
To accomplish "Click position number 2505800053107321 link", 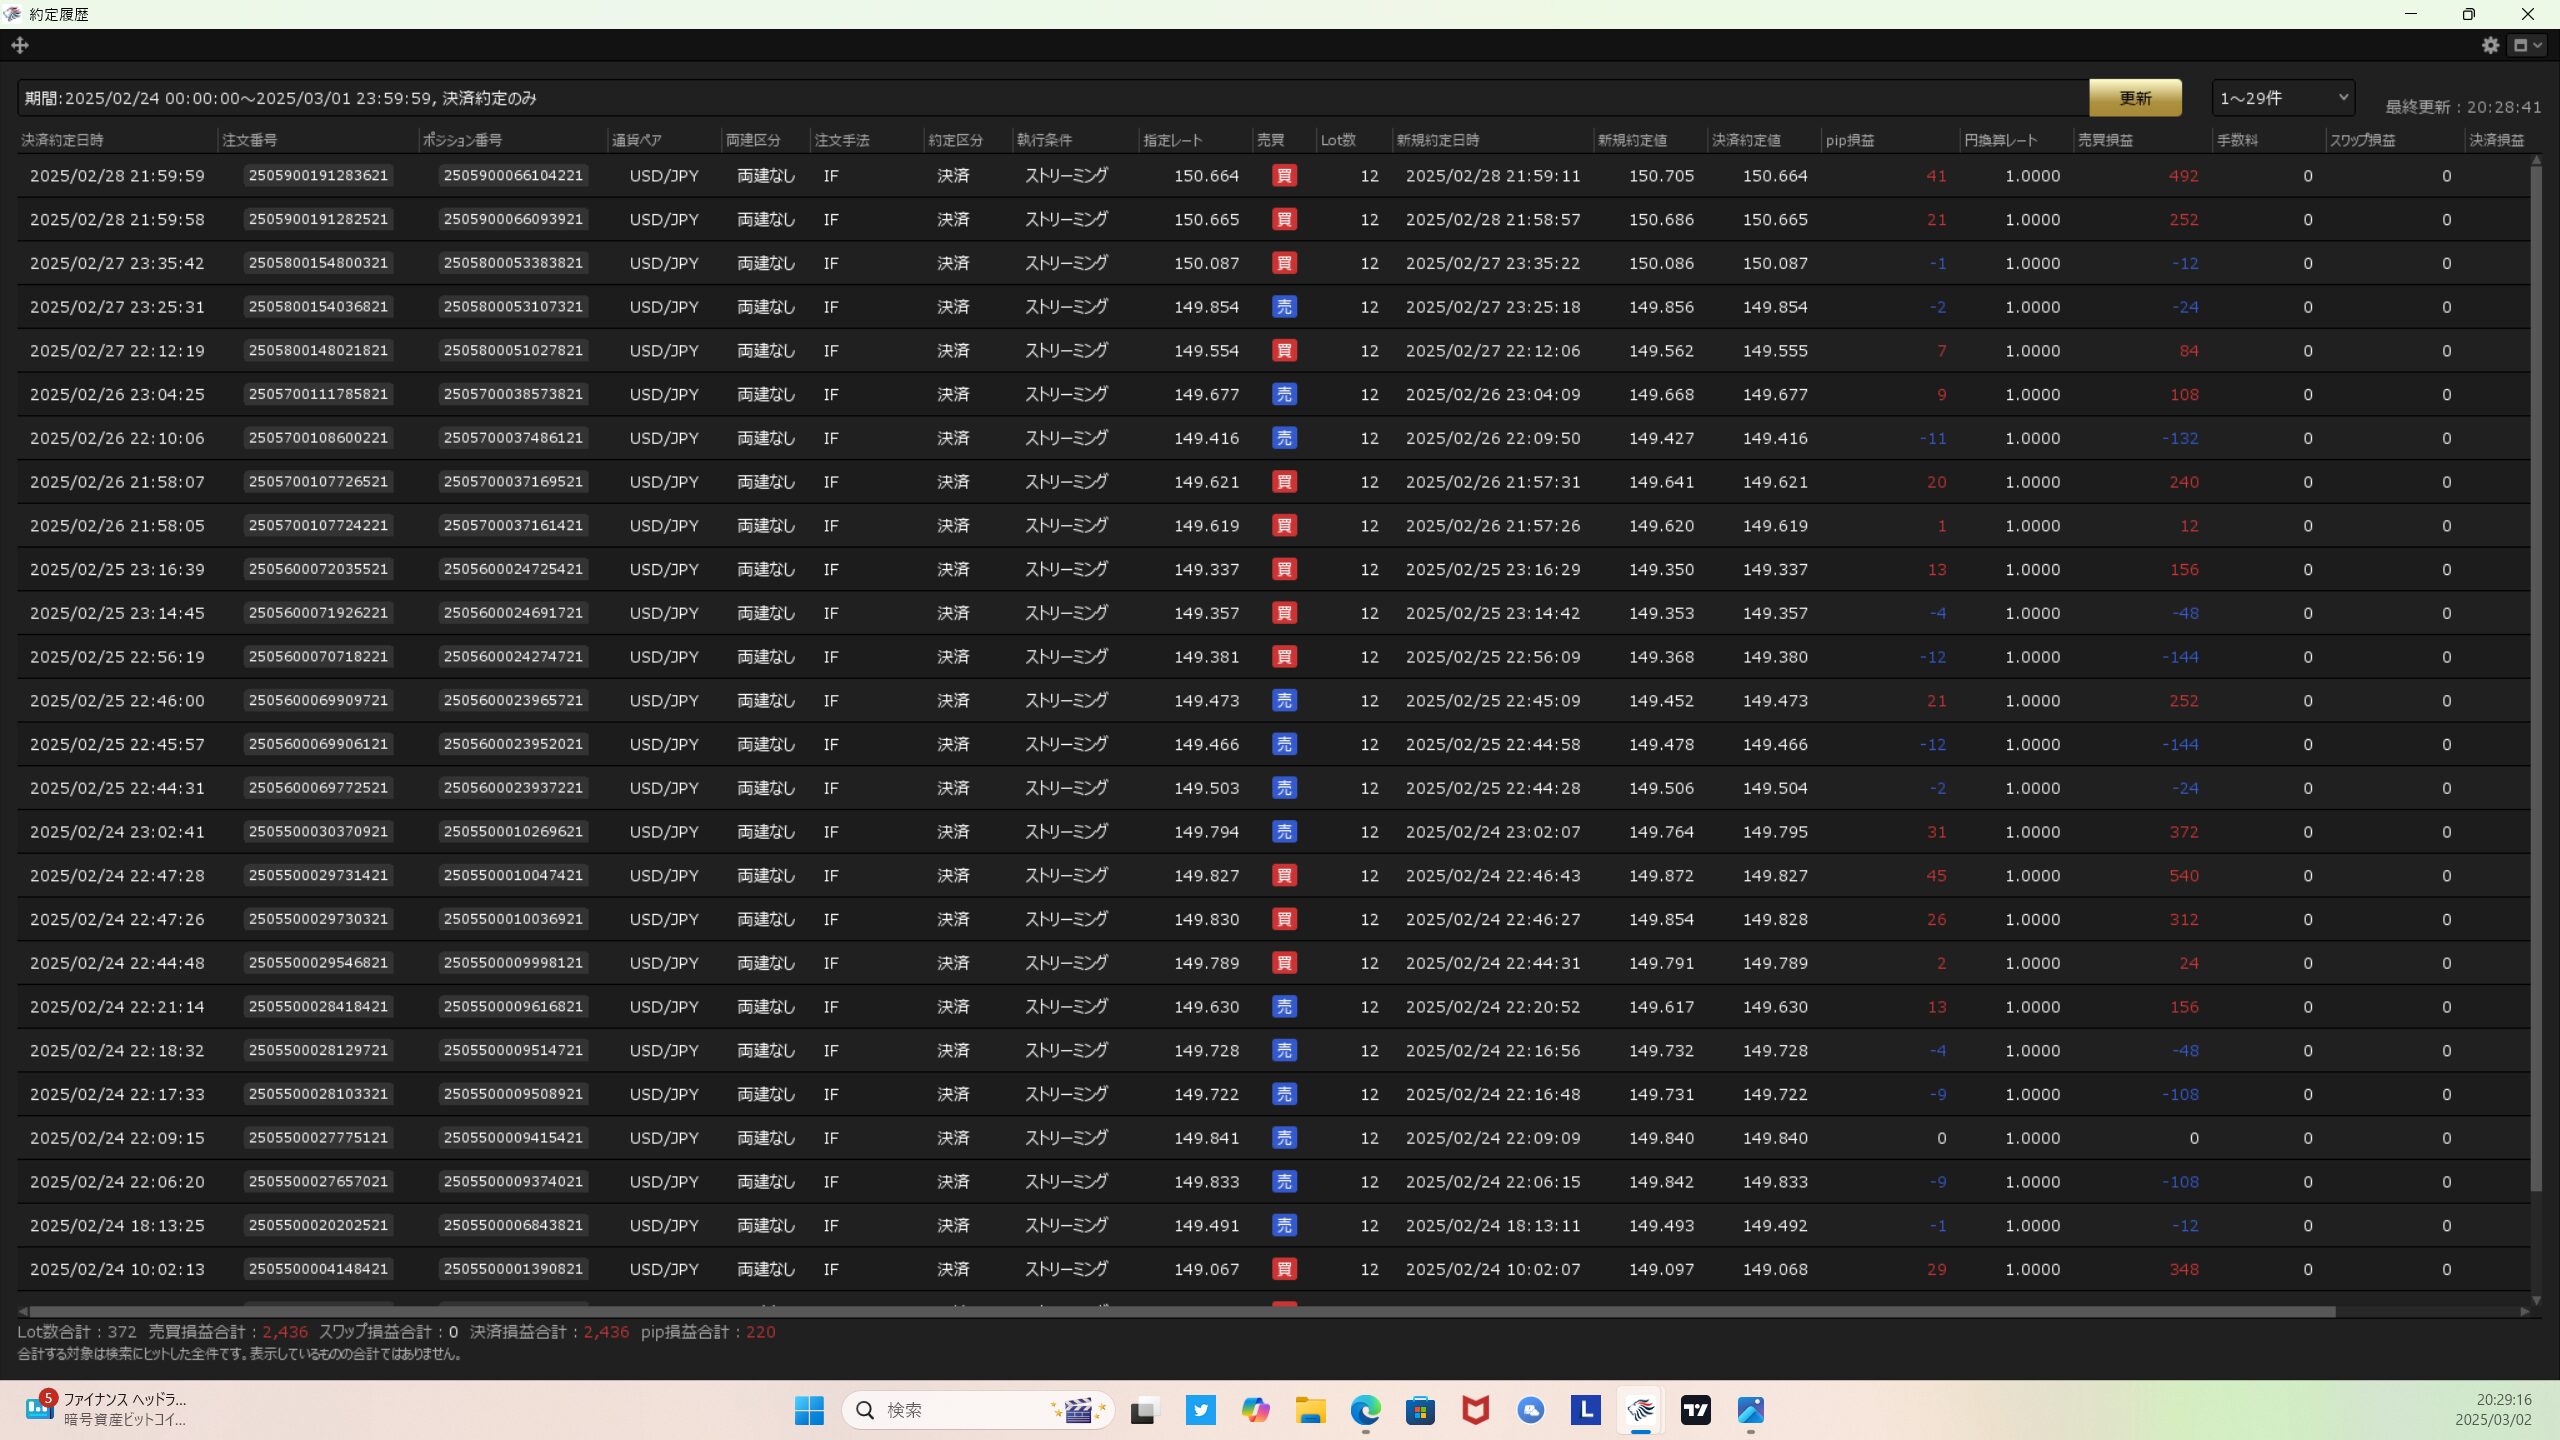I will (x=513, y=307).
